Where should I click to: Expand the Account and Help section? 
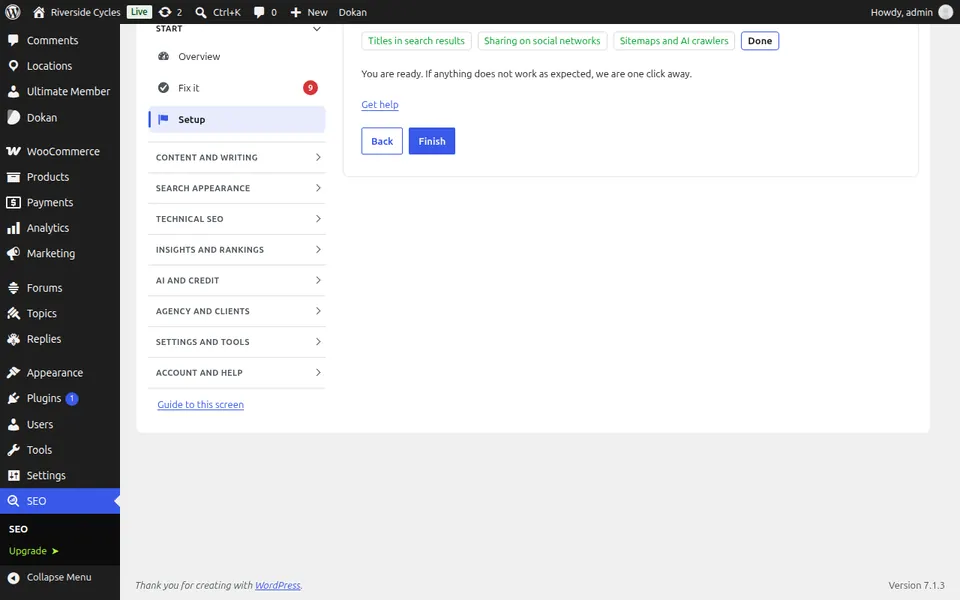[x=237, y=373]
